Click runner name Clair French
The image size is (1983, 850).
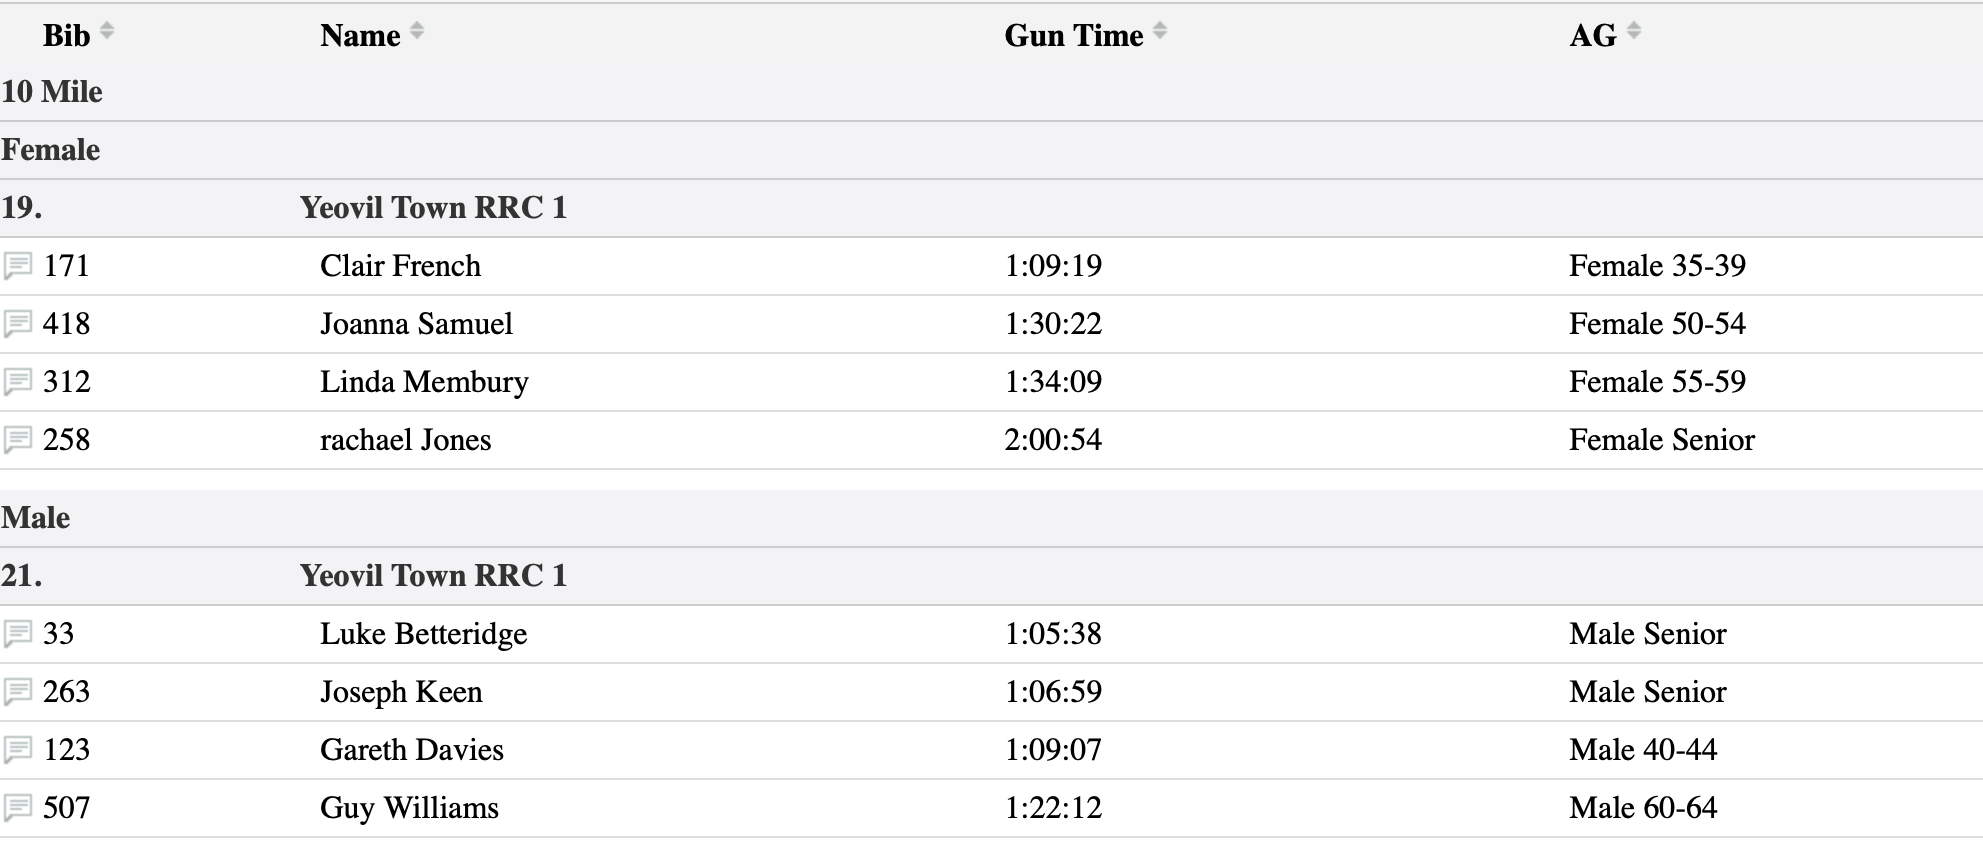click(400, 266)
